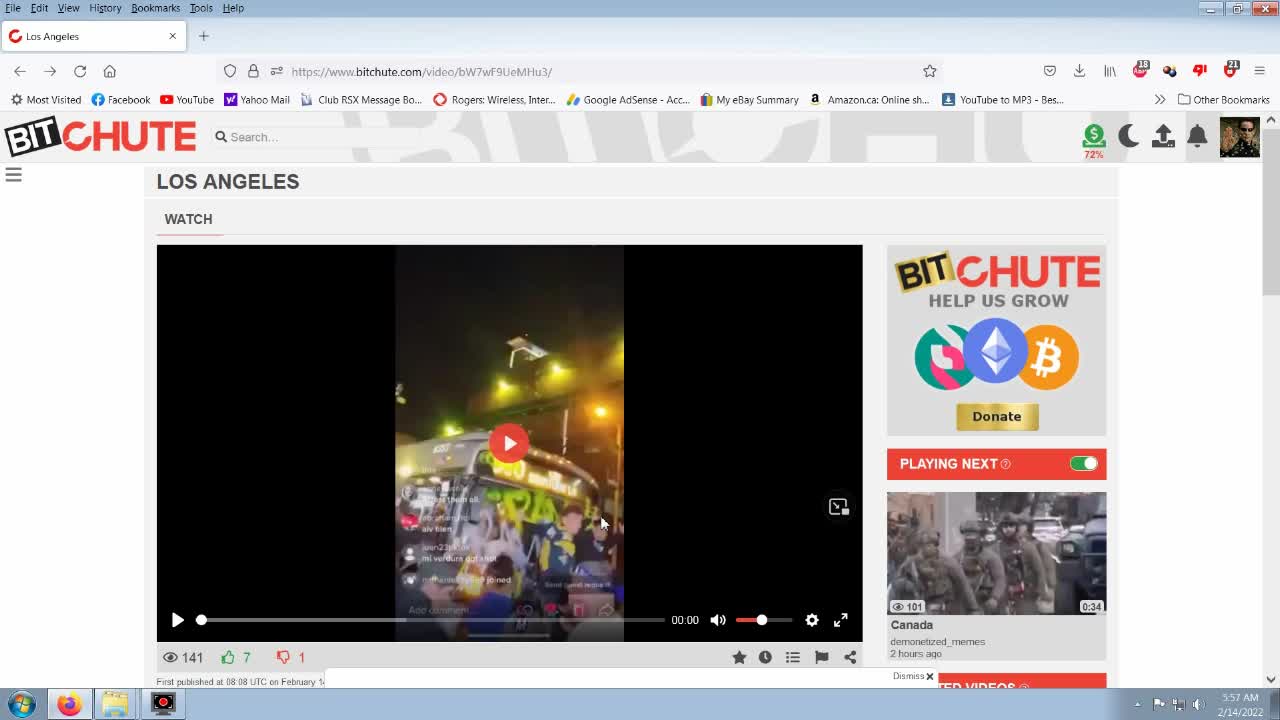Click the BitChute logo

(100, 137)
